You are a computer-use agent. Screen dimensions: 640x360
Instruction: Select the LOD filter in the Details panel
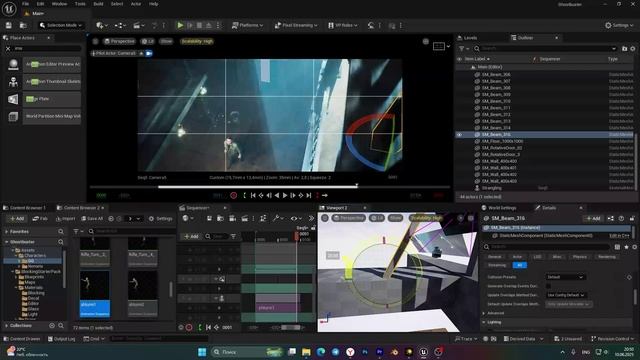coord(537,257)
